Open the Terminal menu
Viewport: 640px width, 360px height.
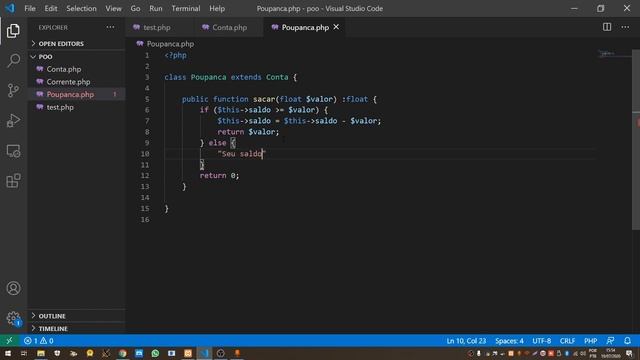[x=186, y=8]
